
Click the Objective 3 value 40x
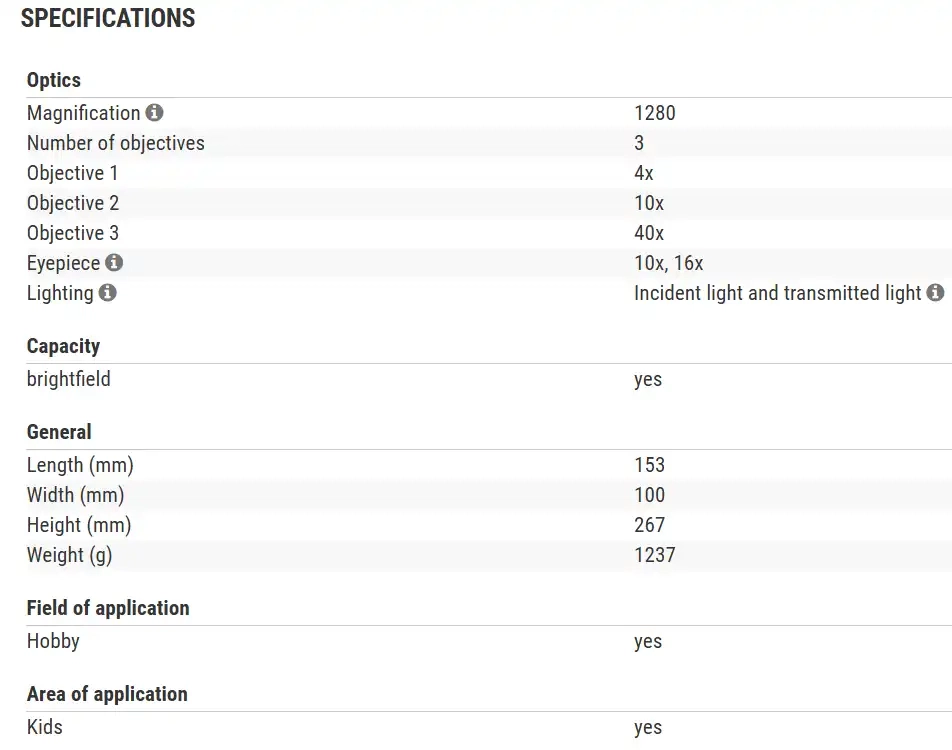[649, 233]
